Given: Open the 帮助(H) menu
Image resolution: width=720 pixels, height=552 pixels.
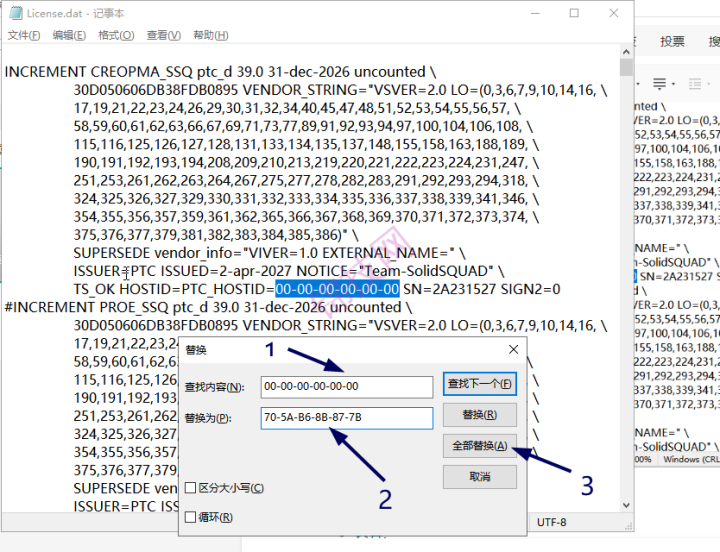Looking at the screenshot, I should [211, 35].
